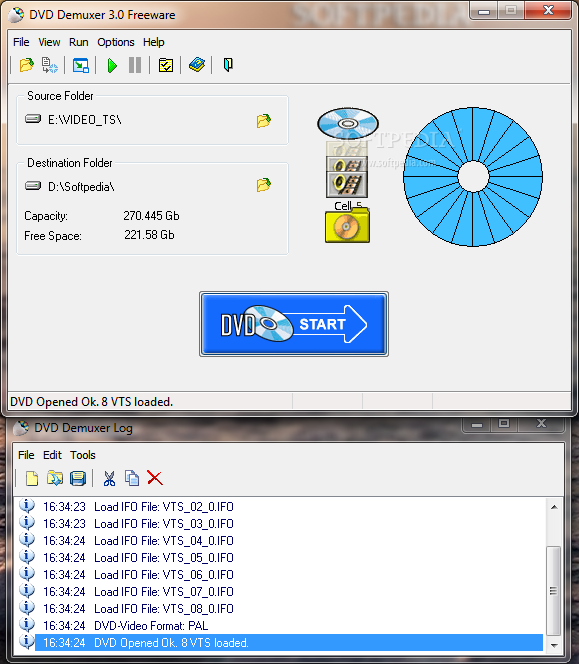Click log scrollbar up arrow
The image size is (579, 664).
click(x=554, y=507)
